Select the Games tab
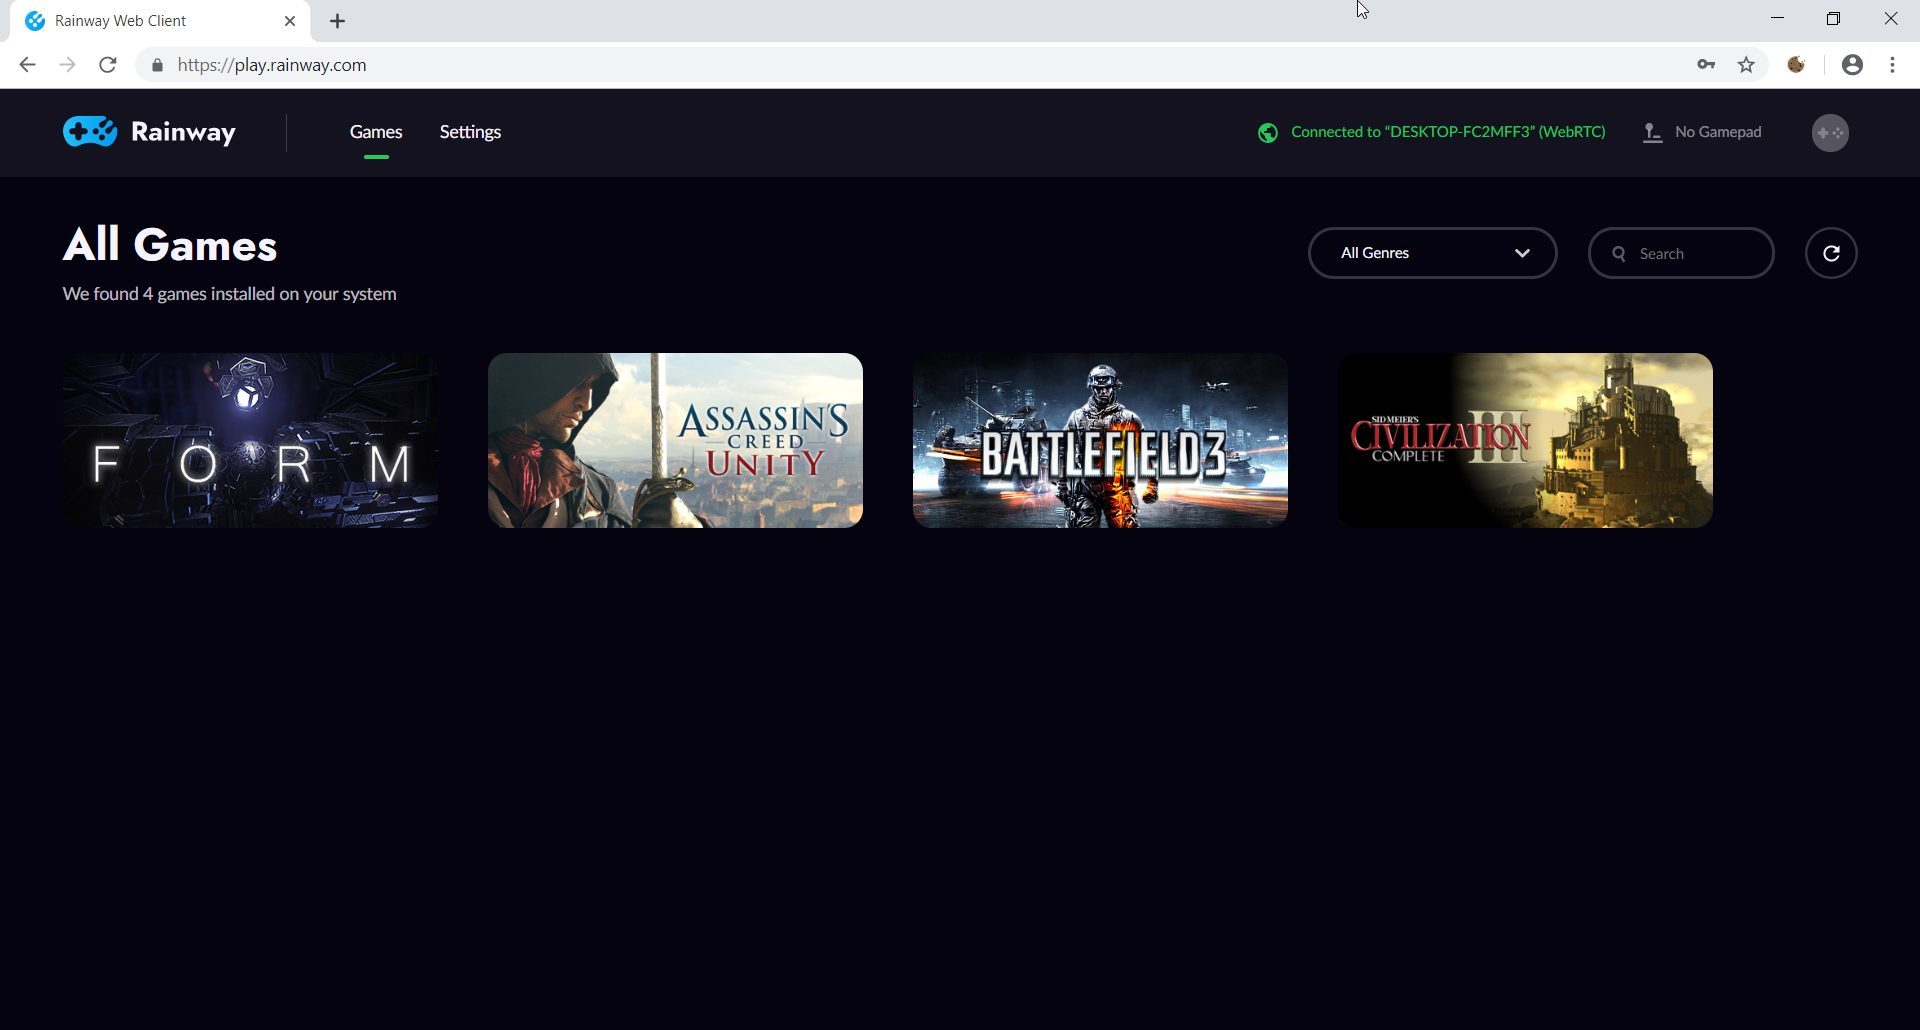The image size is (1920, 1030). point(376,132)
